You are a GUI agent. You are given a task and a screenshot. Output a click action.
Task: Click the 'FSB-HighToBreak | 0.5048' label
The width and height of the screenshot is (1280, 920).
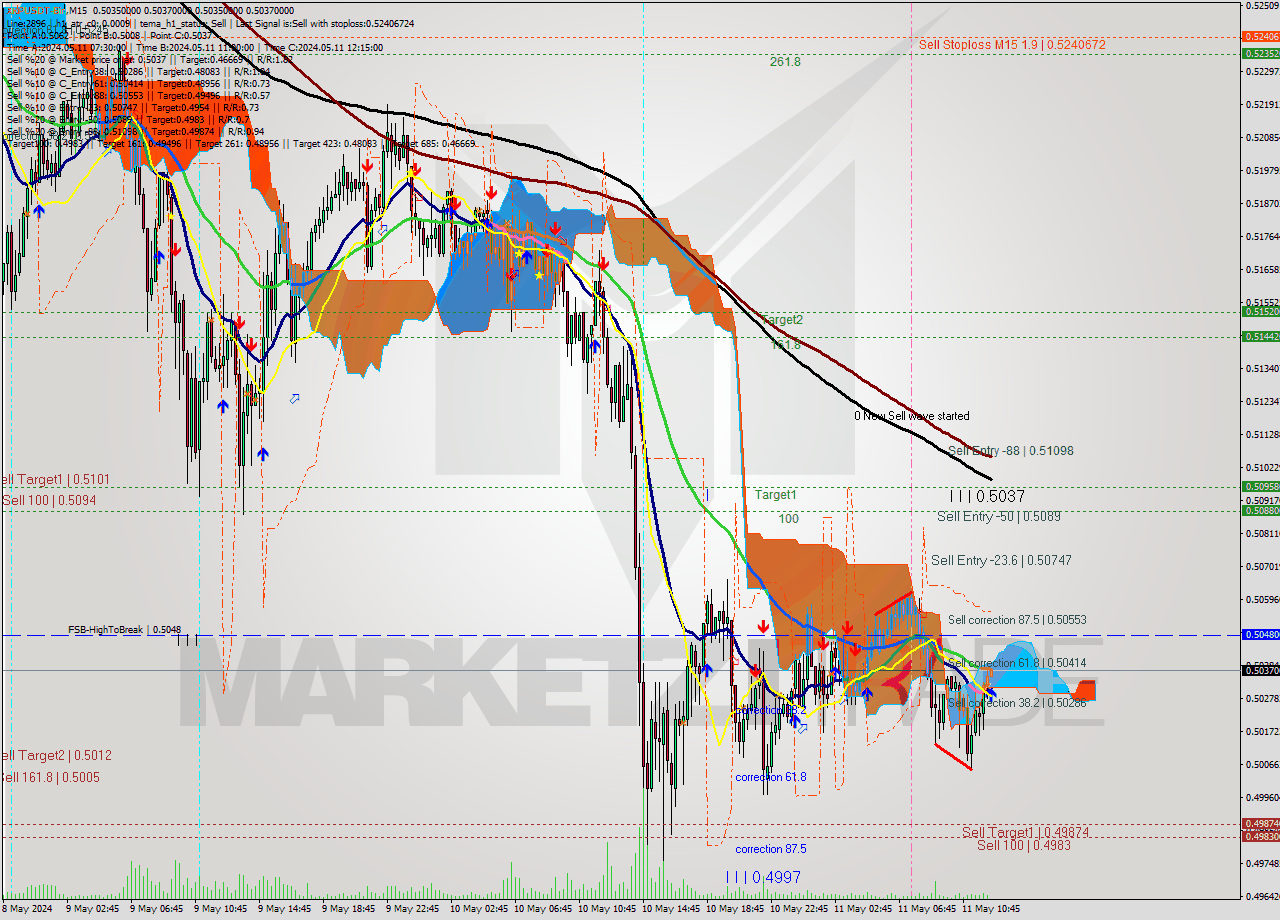click(x=125, y=630)
